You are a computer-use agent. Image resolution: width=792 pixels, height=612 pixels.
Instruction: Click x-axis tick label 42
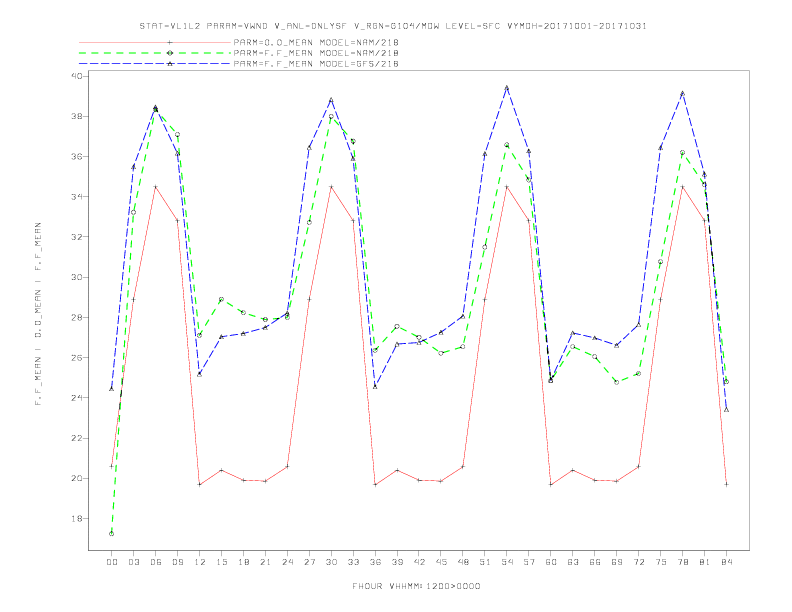(419, 562)
